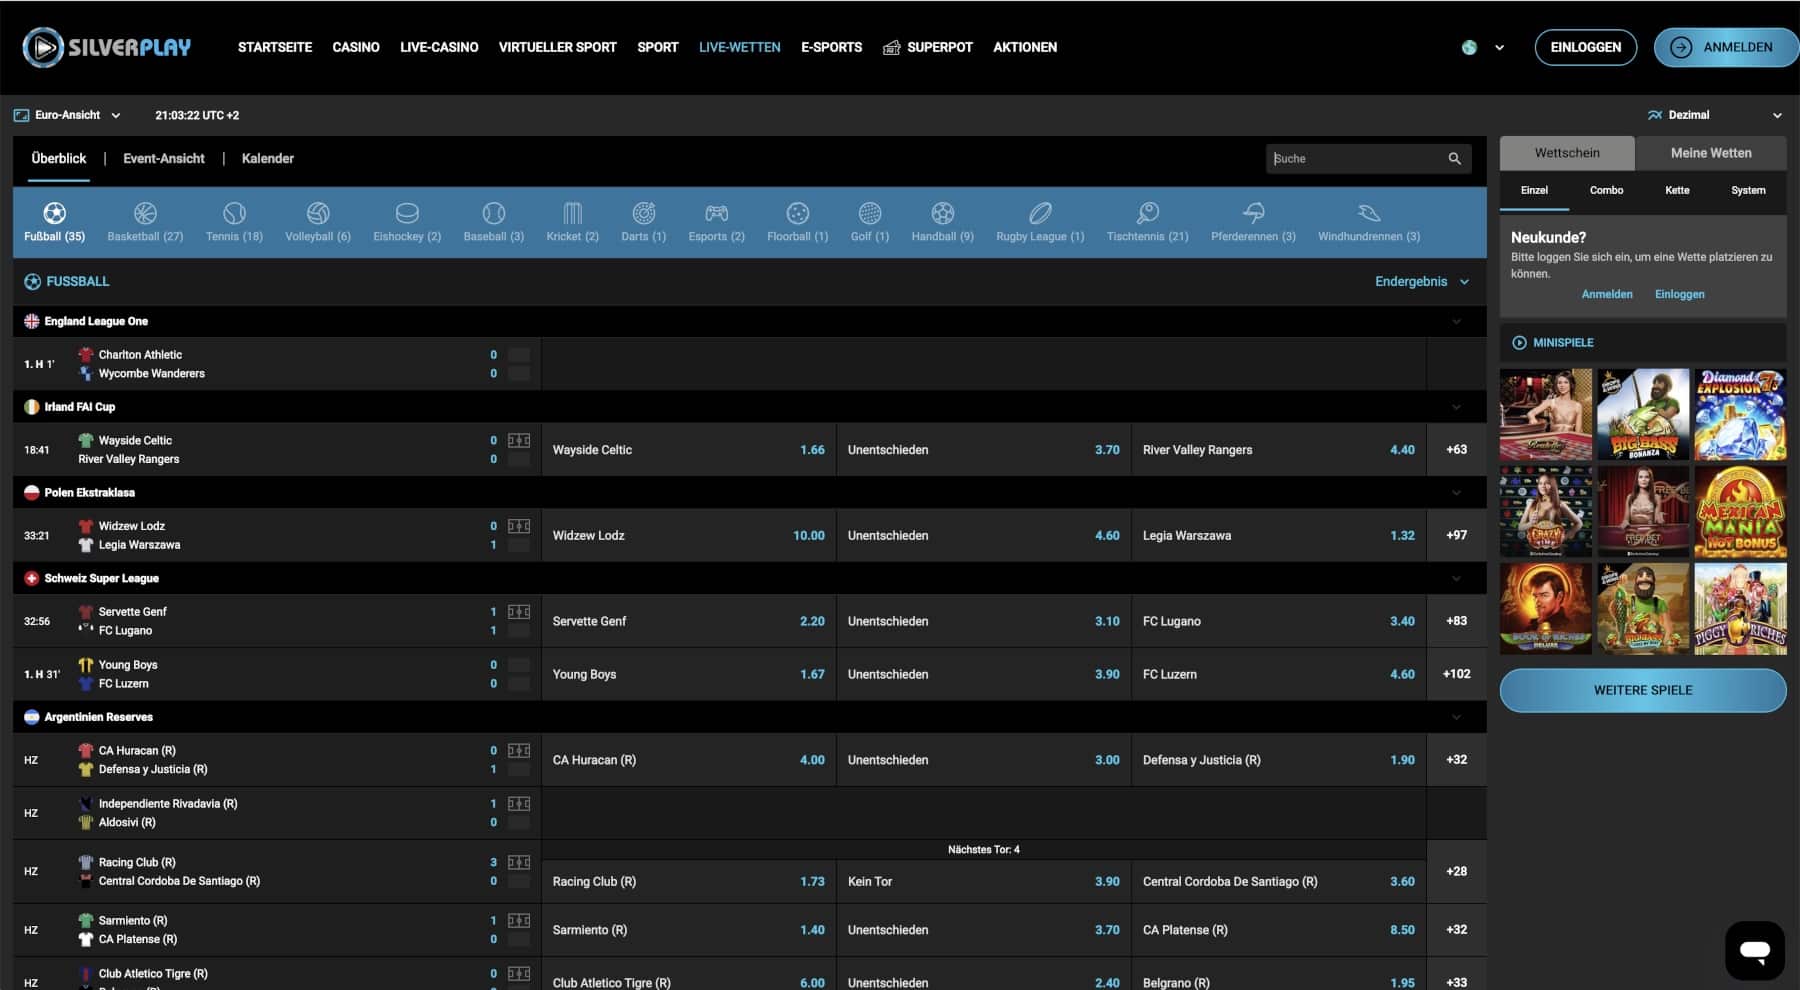
Task: Open the Euro-Ansicht view dropdown
Action: point(68,115)
